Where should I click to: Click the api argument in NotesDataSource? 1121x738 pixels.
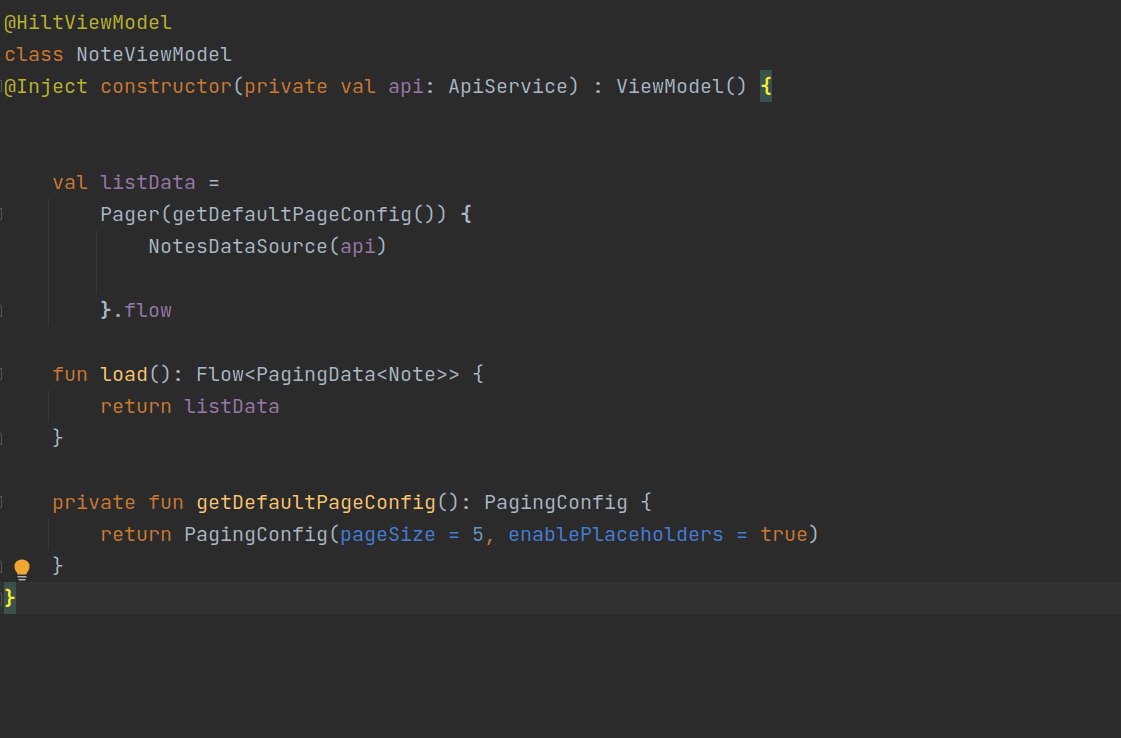[357, 247]
